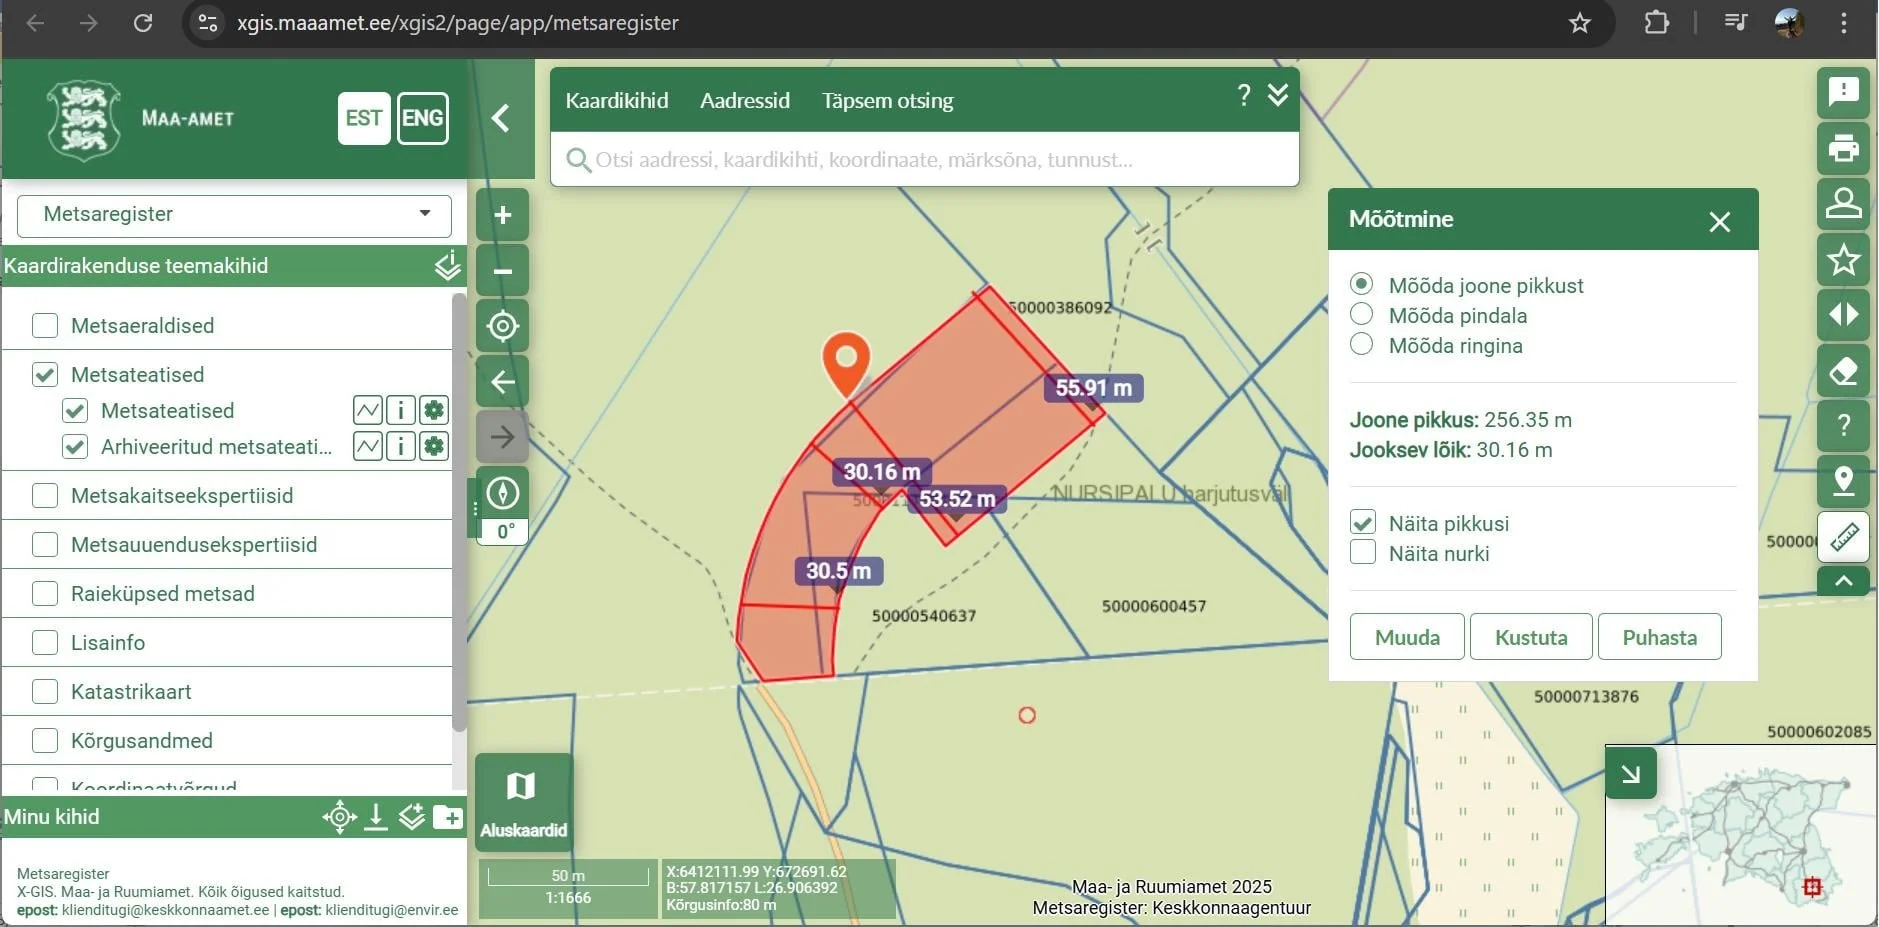The image size is (1879, 927).
Task: Enable Katastrikaart layer checkbox
Action: (x=45, y=691)
